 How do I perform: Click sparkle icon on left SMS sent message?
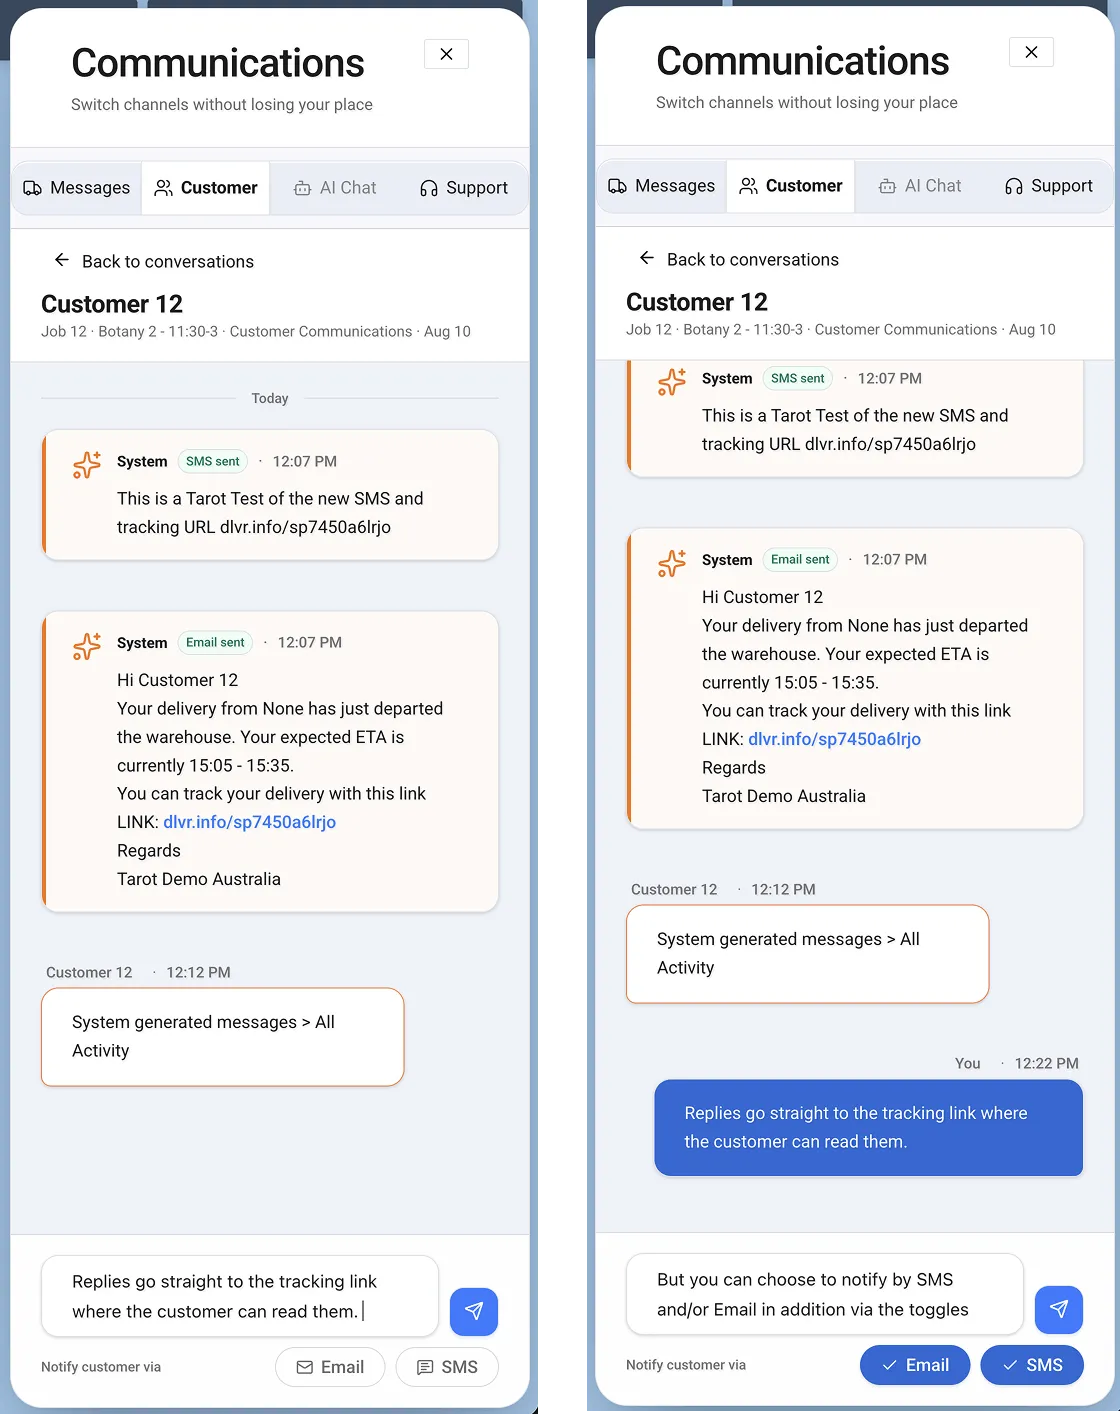[x=87, y=465]
